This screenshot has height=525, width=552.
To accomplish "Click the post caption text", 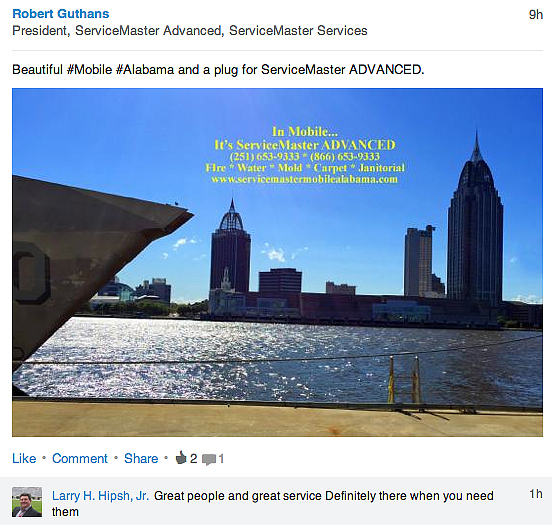I will [218, 70].
